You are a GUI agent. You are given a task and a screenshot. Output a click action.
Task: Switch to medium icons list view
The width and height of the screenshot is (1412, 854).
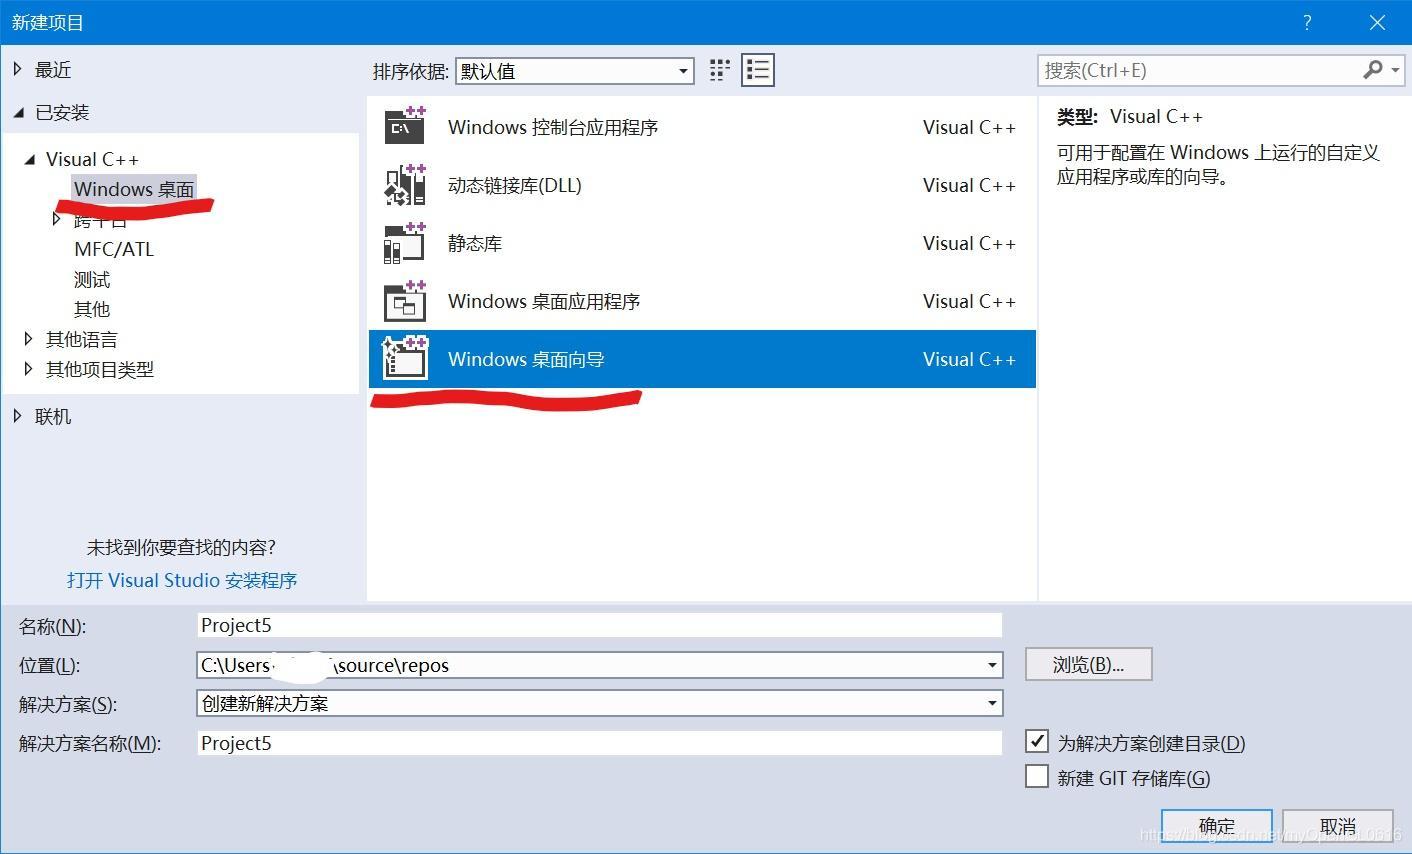click(x=758, y=70)
